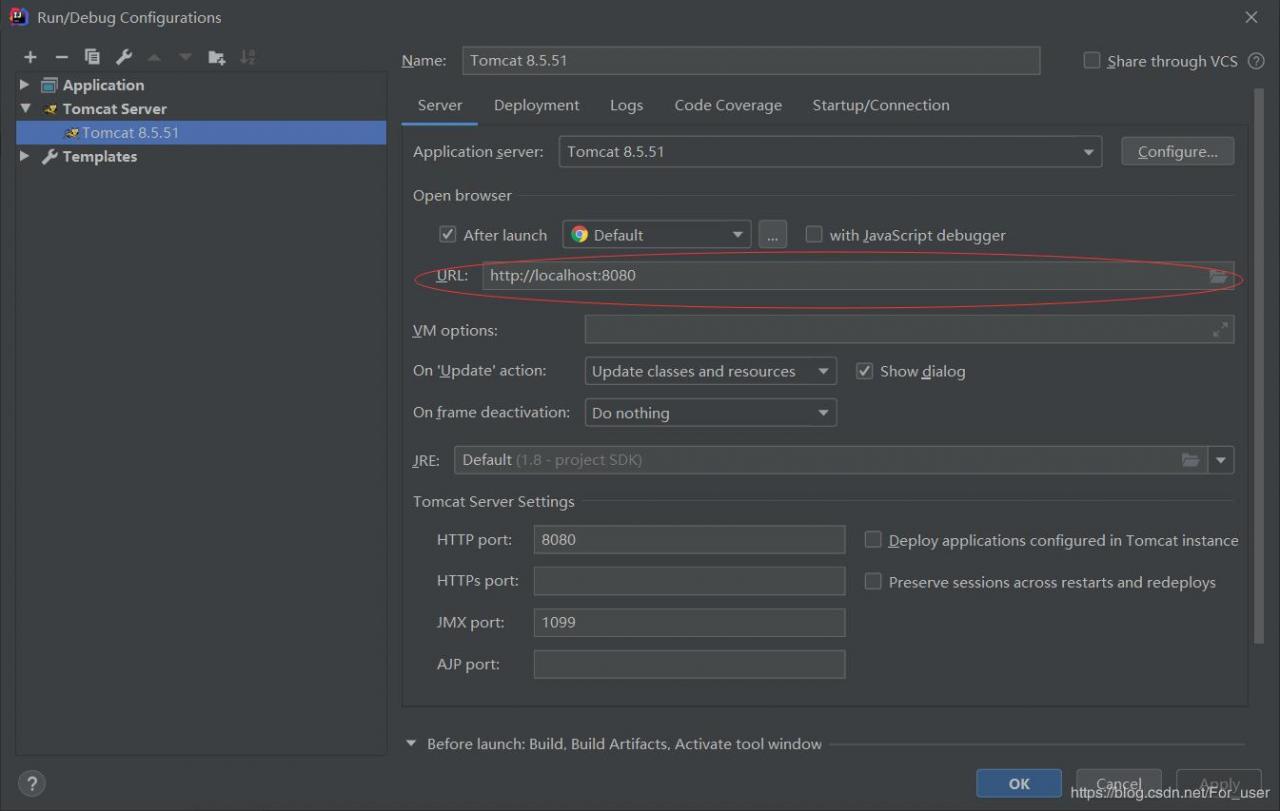The width and height of the screenshot is (1280, 811).
Task: Open JRE dropdown arrow
Action: 1221,460
